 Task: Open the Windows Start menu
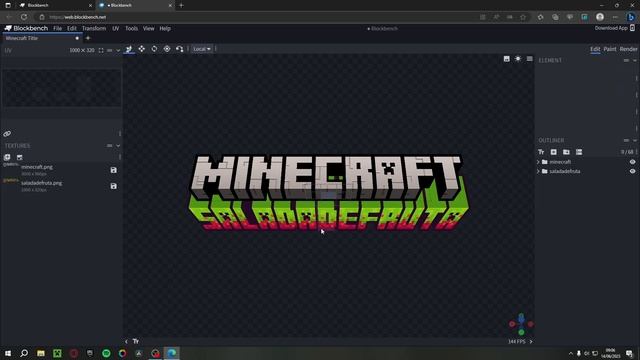coord(8,353)
